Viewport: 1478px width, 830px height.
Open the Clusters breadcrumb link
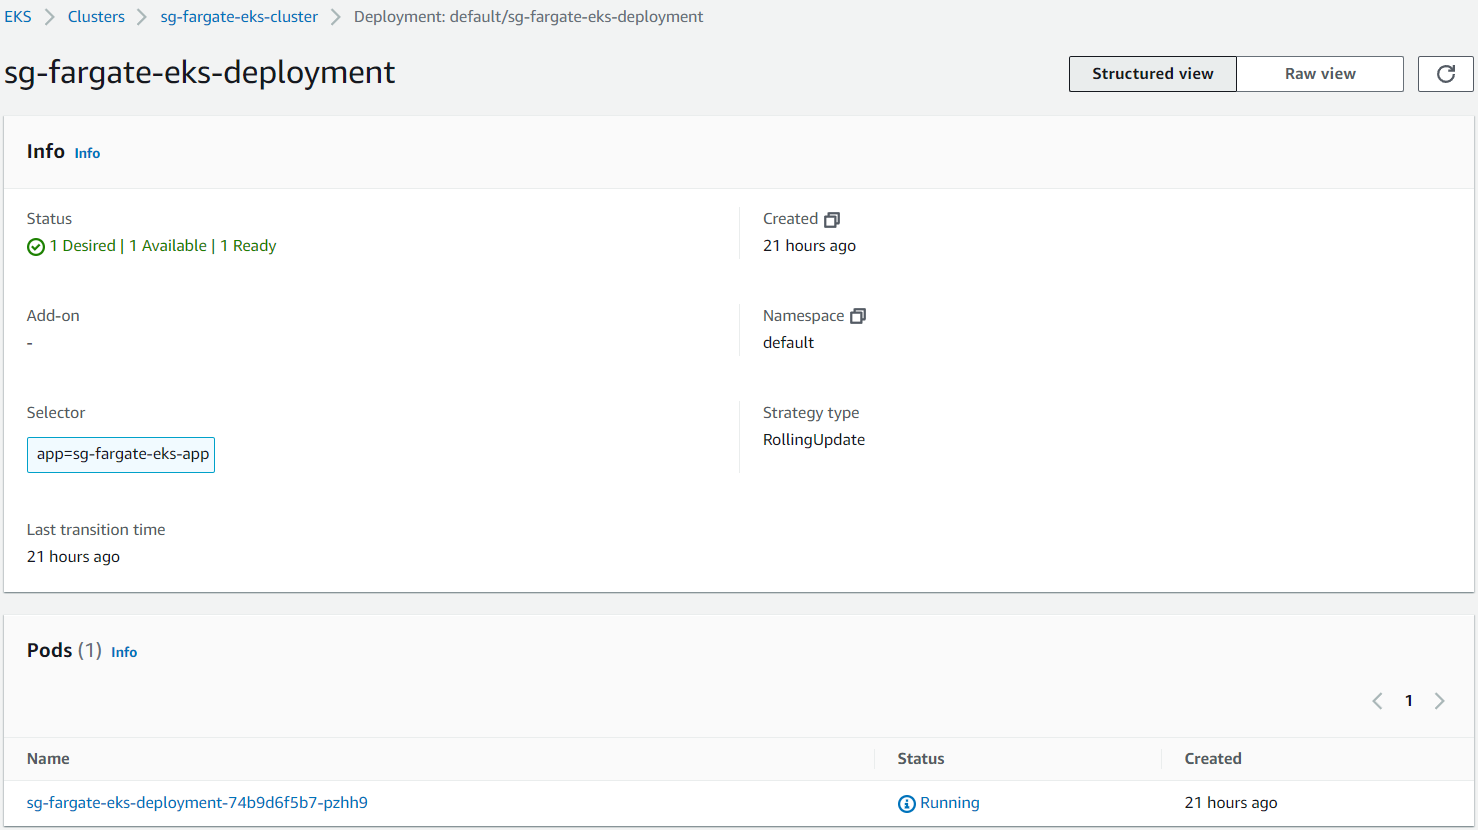[96, 17]
